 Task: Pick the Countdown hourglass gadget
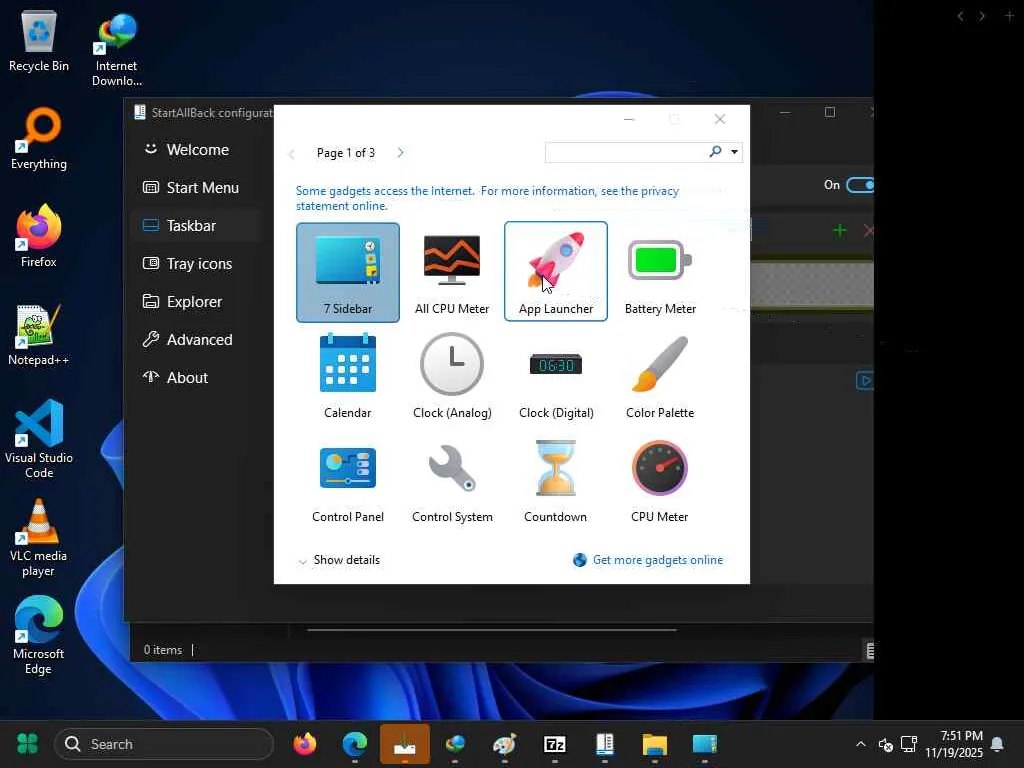(x=556, y=480)
